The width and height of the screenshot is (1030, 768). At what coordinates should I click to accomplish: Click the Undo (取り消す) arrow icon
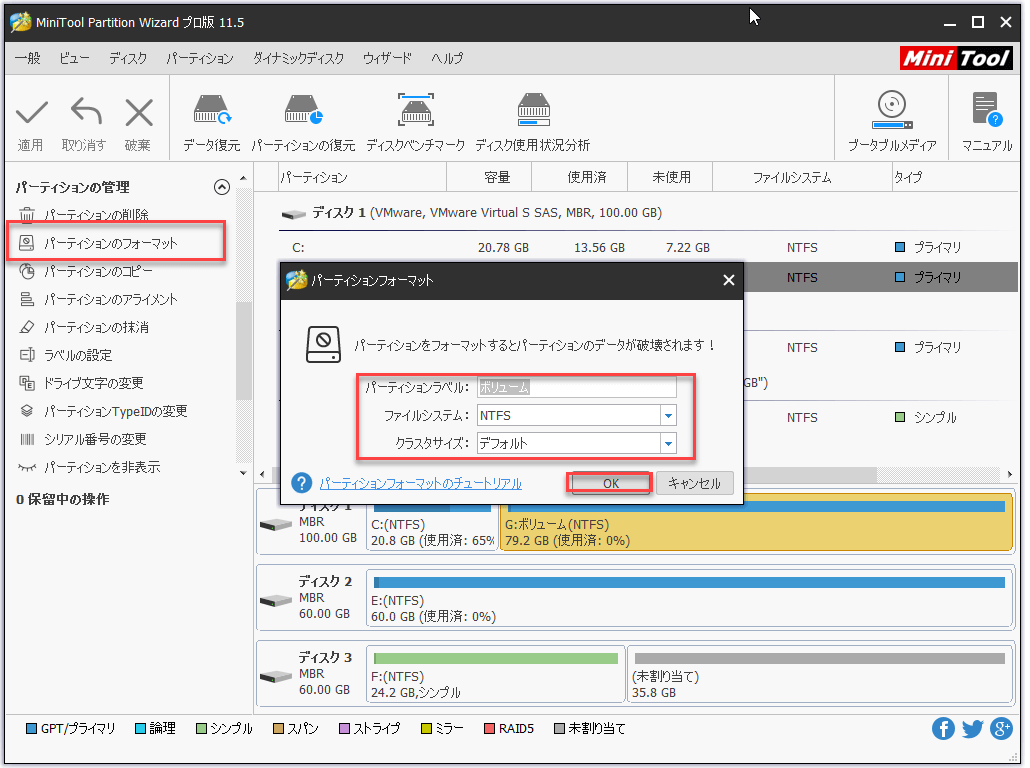(85, 113)
